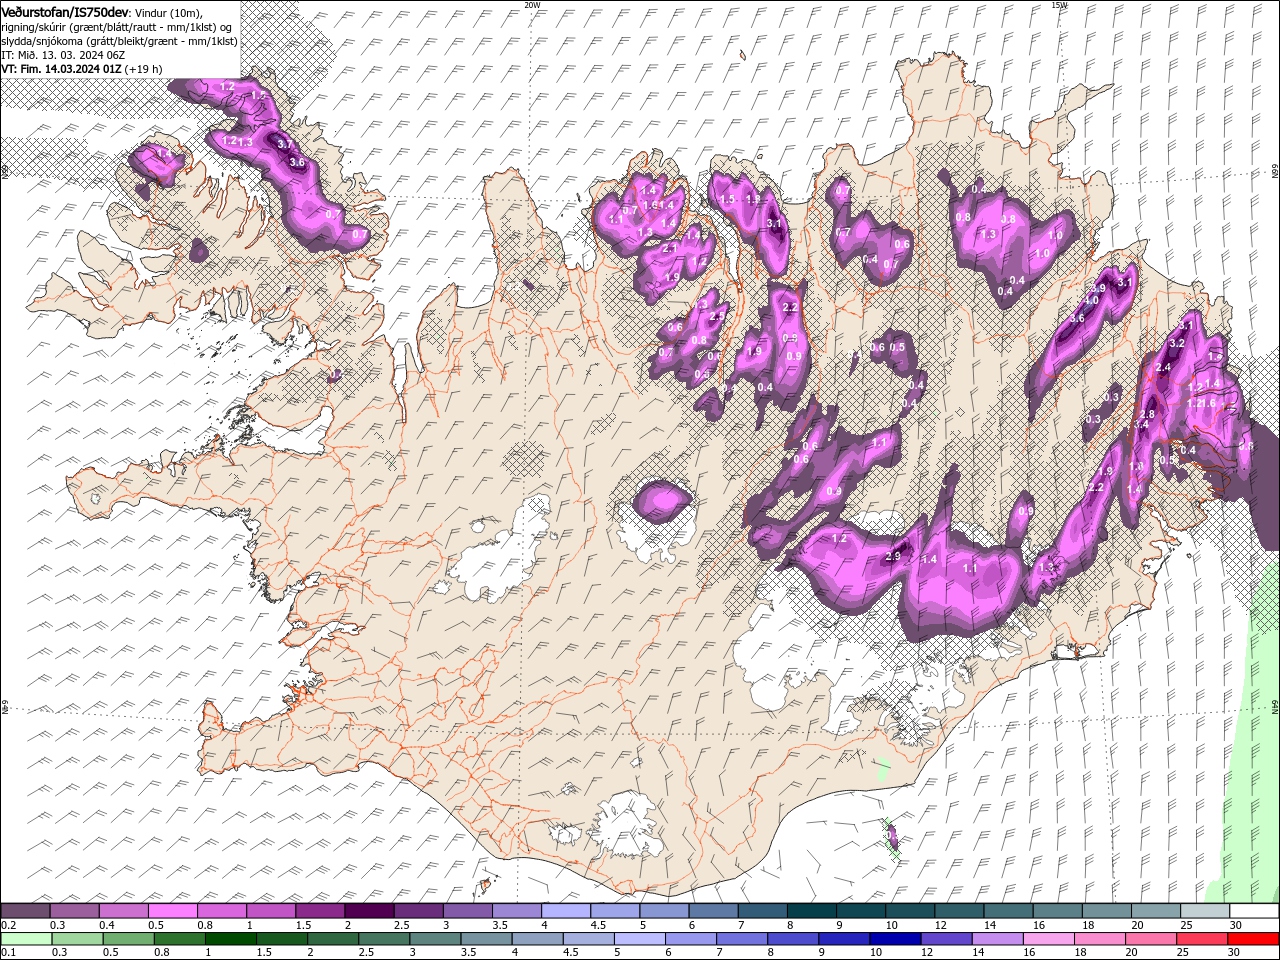Image resolution: width=1280 pixels, height=960 pixels.
Task: Click the 2.9 snowfall value on the map
Action: [x=893, y=556]
